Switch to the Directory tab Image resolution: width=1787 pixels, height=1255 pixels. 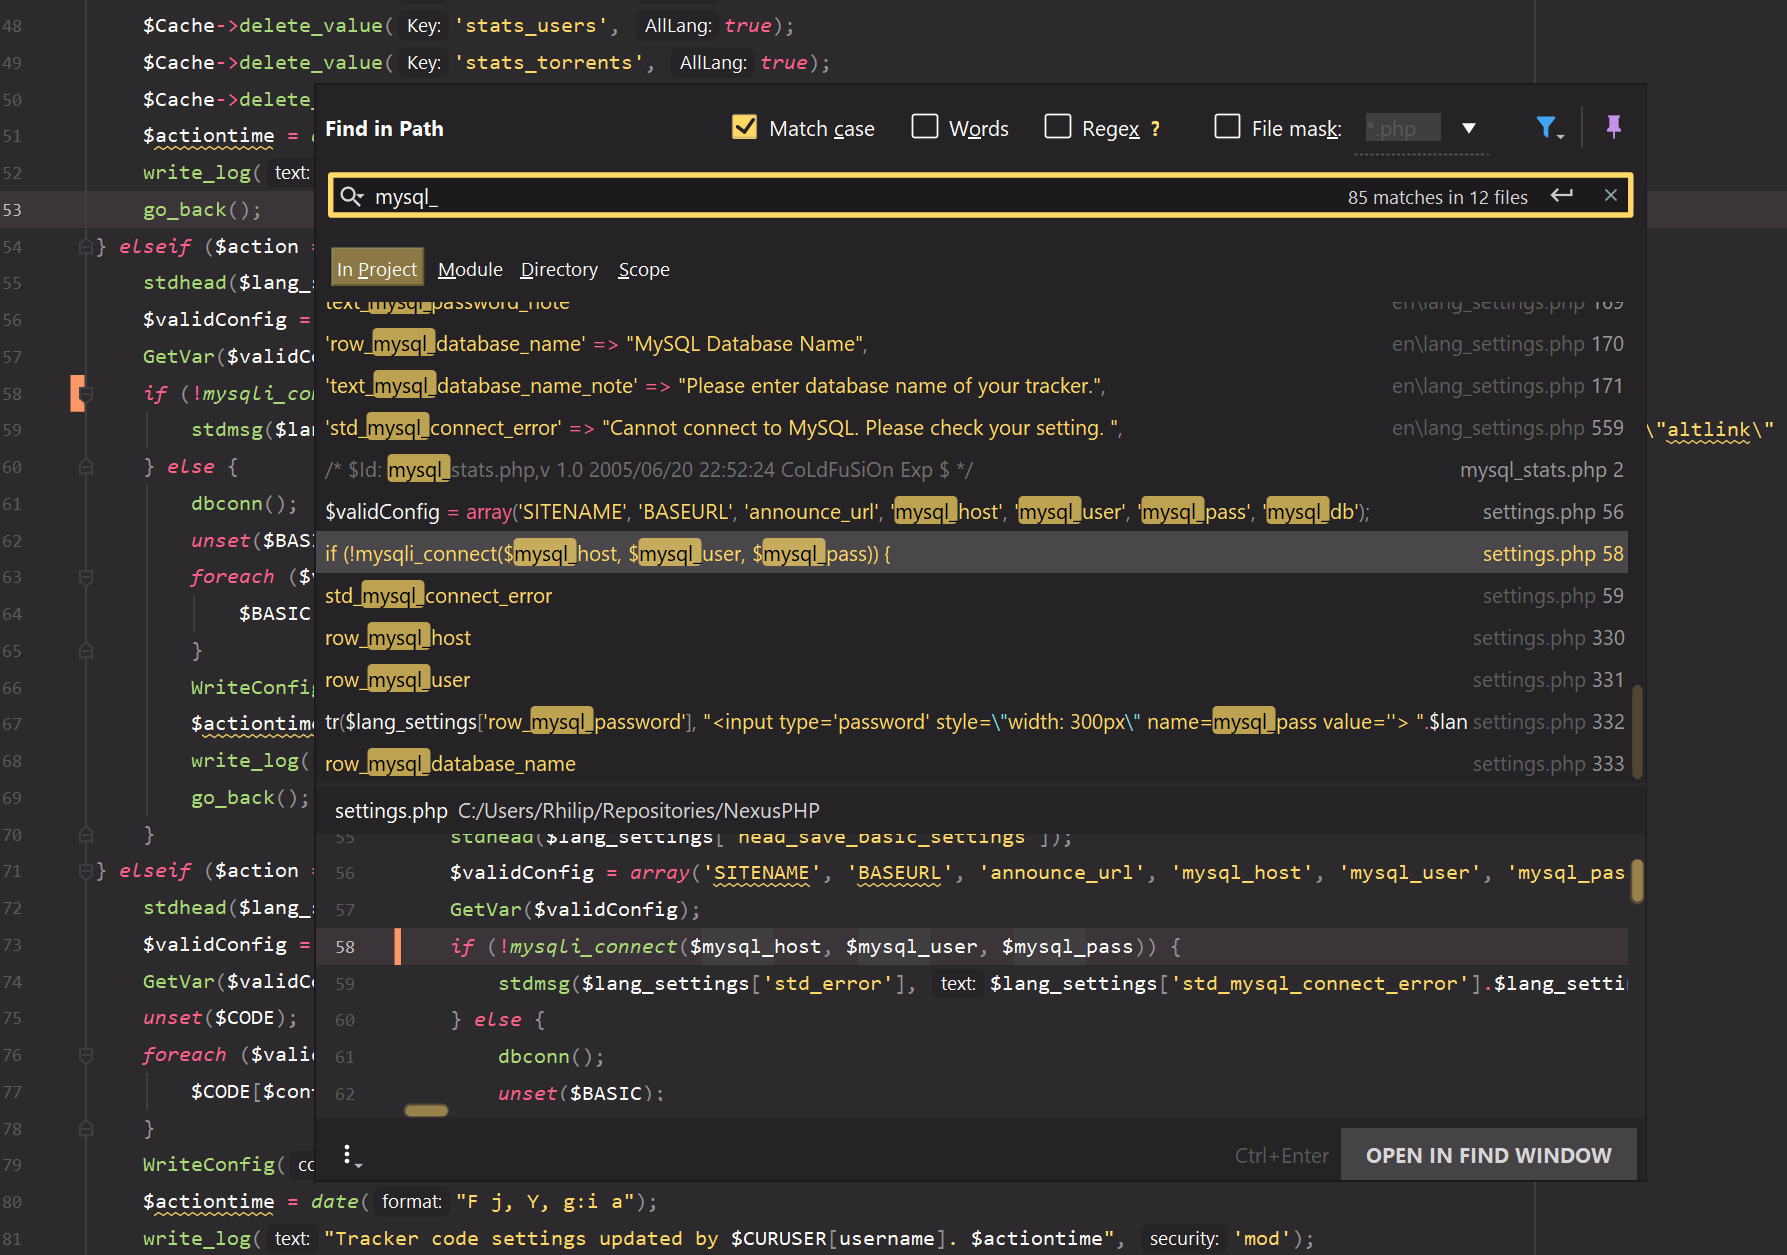[559, 269]
